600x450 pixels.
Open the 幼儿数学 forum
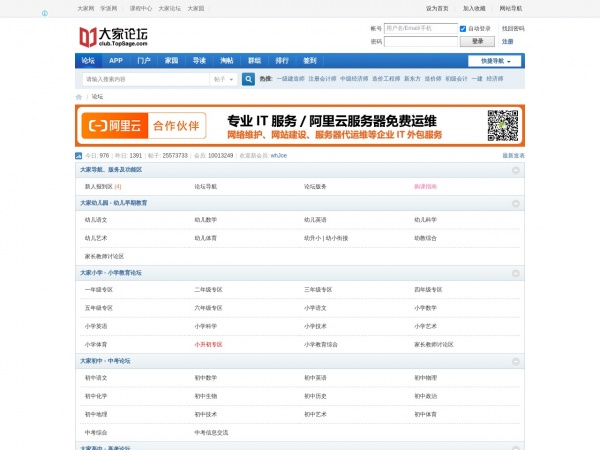tap(205, 220)
